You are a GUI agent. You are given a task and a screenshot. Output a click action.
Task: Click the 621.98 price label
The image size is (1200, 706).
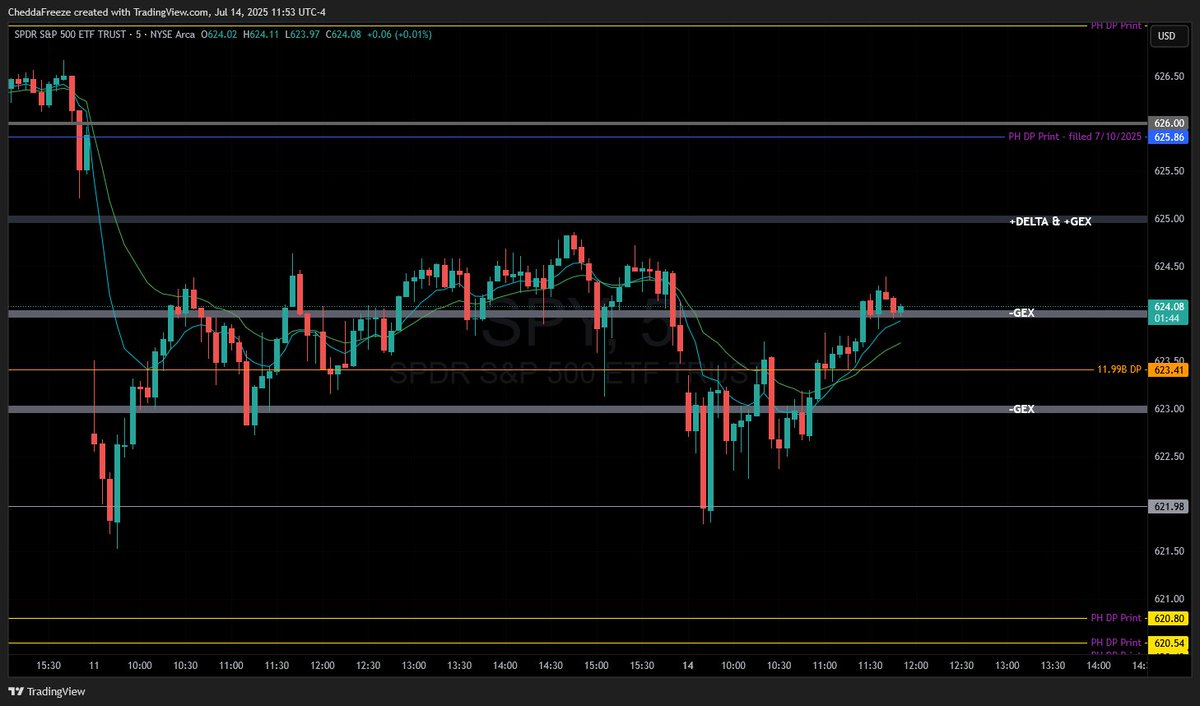[x=1169, y=507]
